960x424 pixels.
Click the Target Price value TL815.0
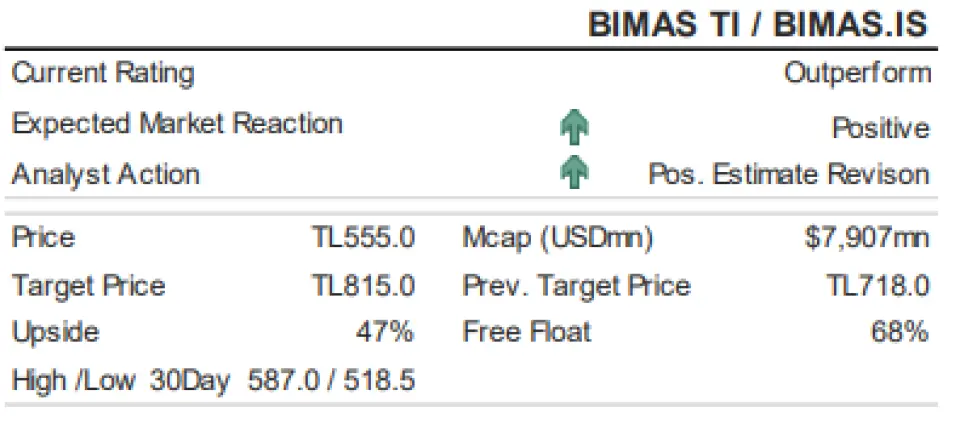point(363,286)
